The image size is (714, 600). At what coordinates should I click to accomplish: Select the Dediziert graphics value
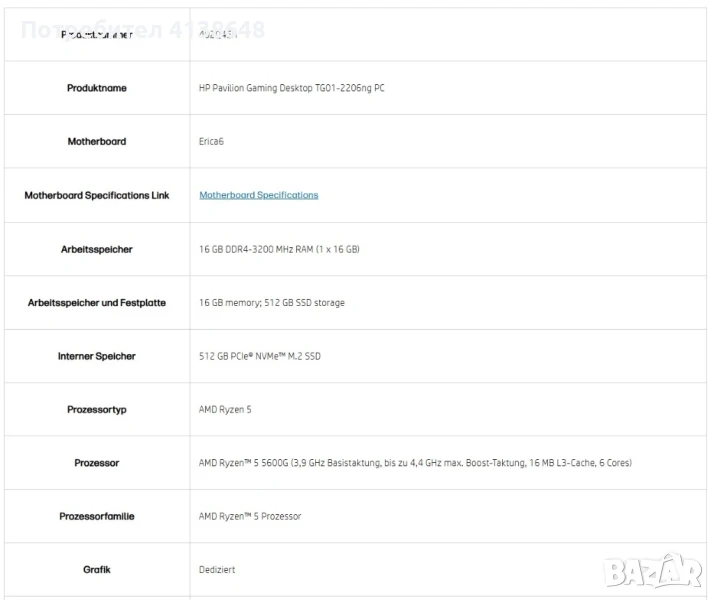(x=217, y=570)
